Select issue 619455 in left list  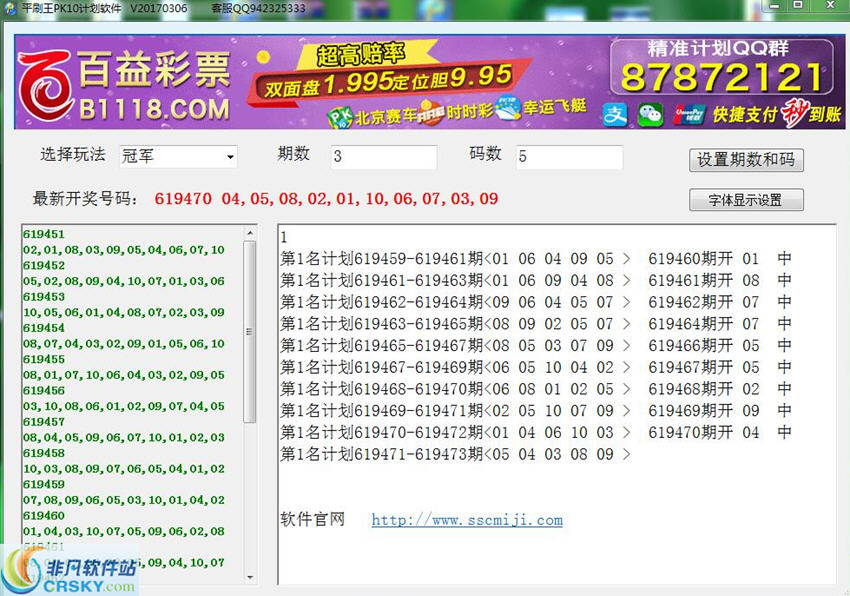pos(43,360)
